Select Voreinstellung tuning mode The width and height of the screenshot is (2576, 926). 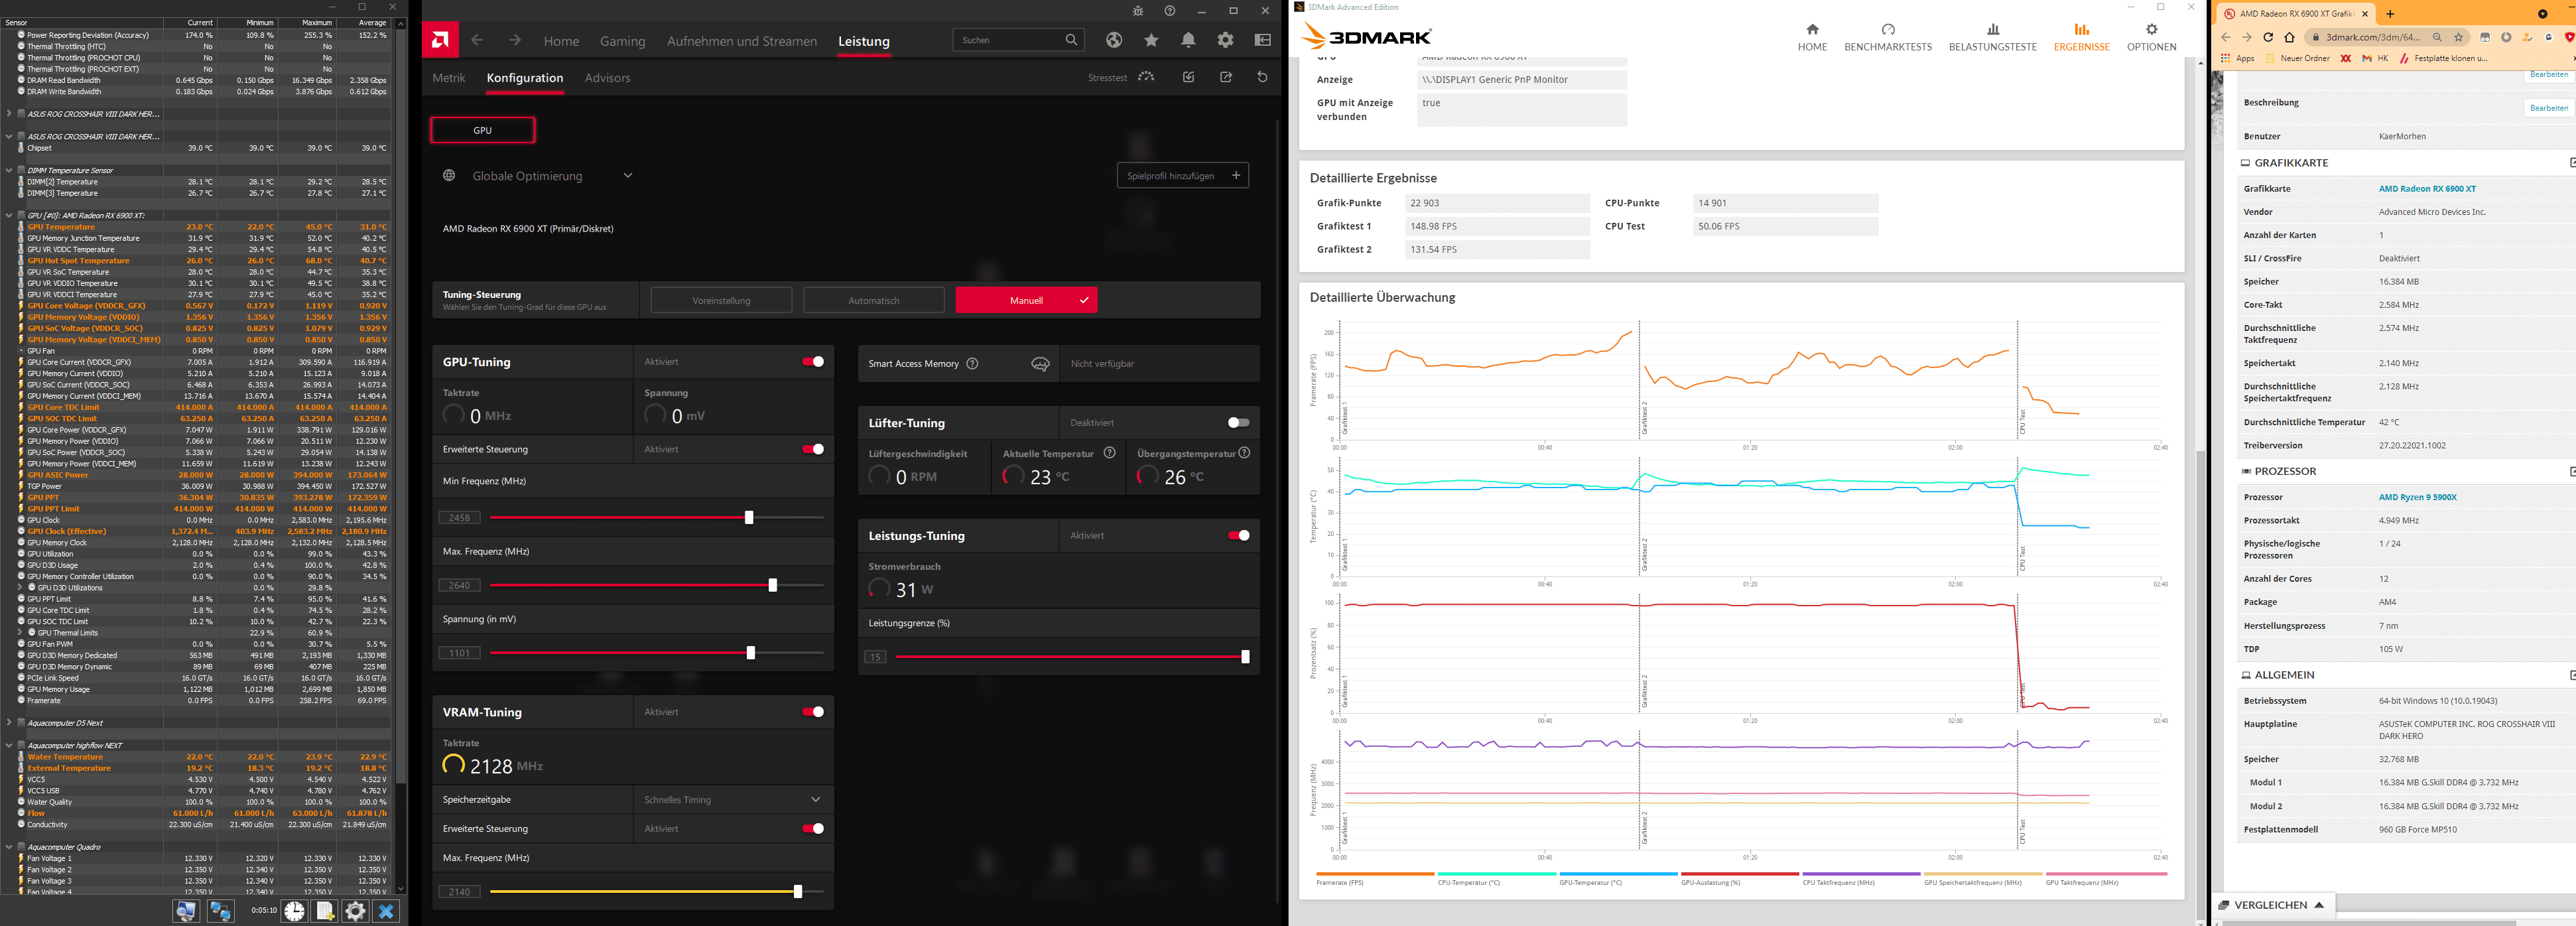click(721, 300)
